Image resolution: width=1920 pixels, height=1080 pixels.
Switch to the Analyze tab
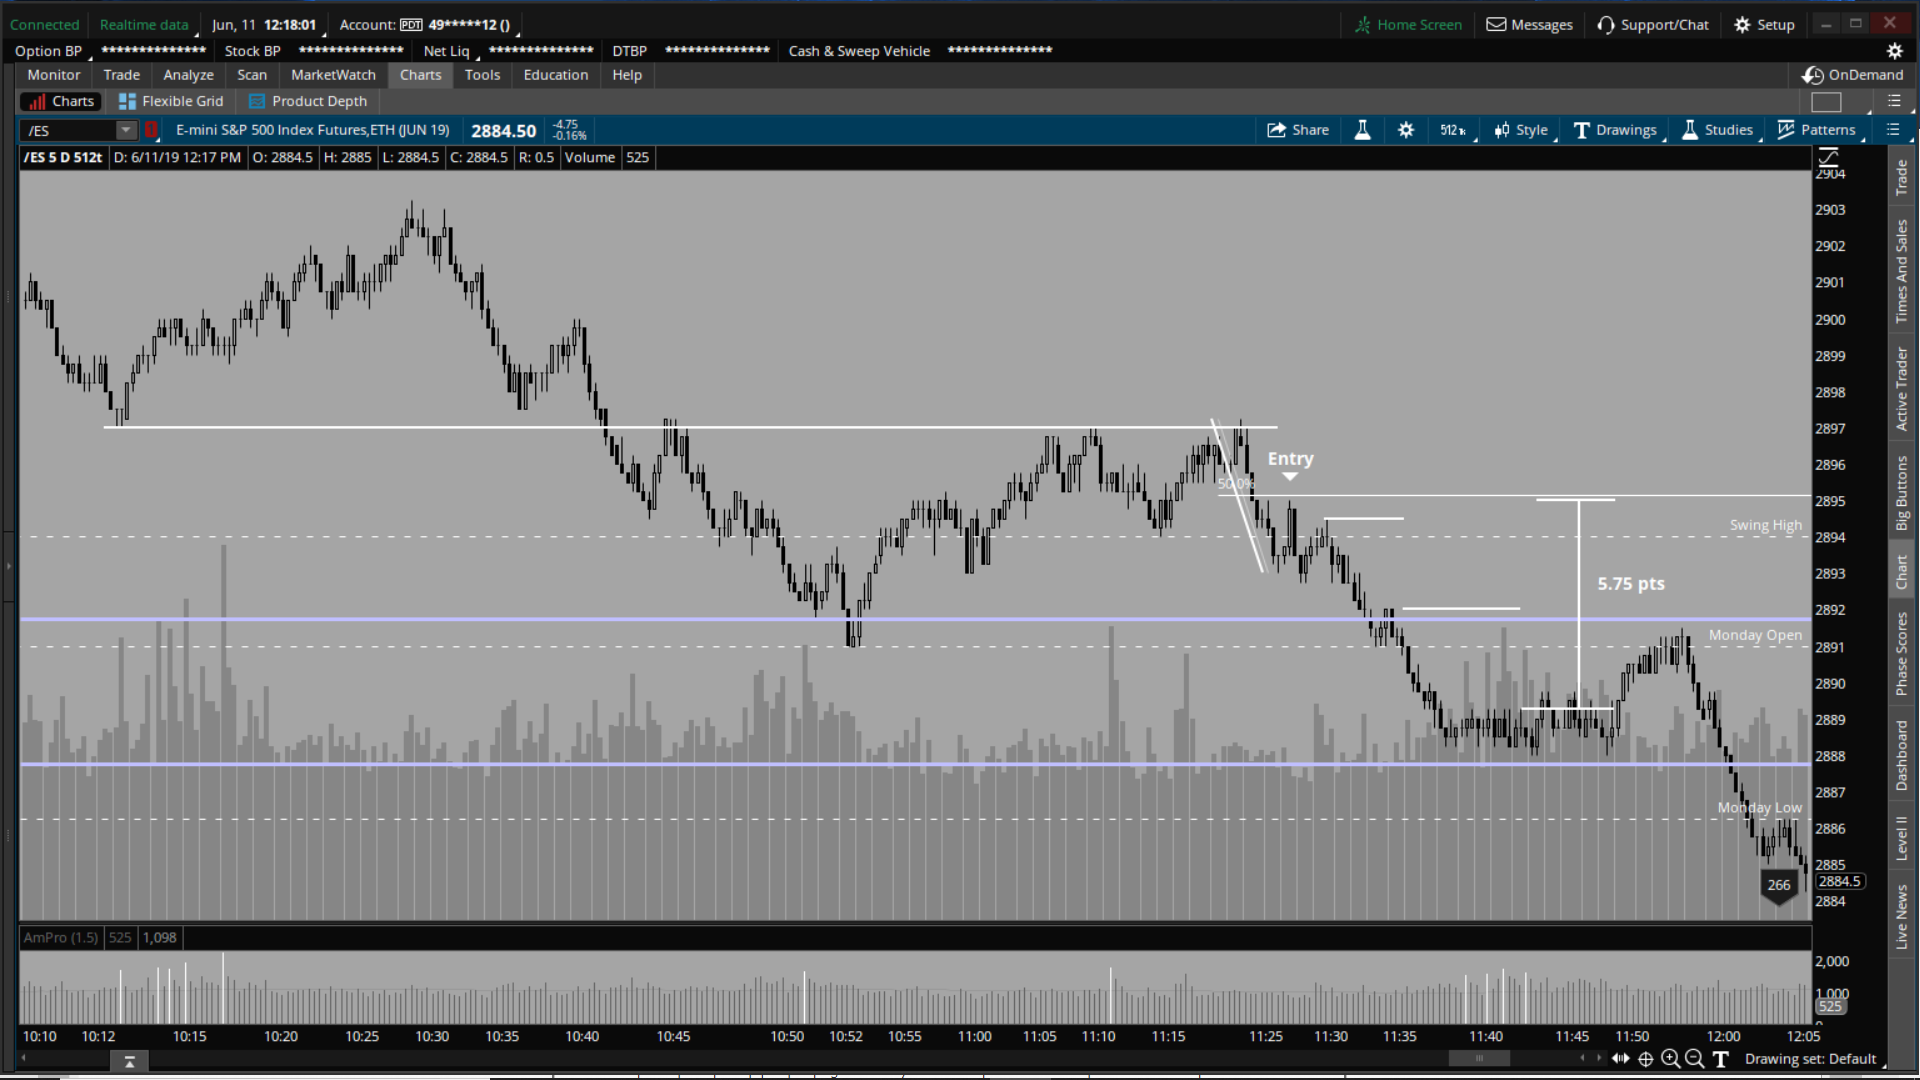189,75
